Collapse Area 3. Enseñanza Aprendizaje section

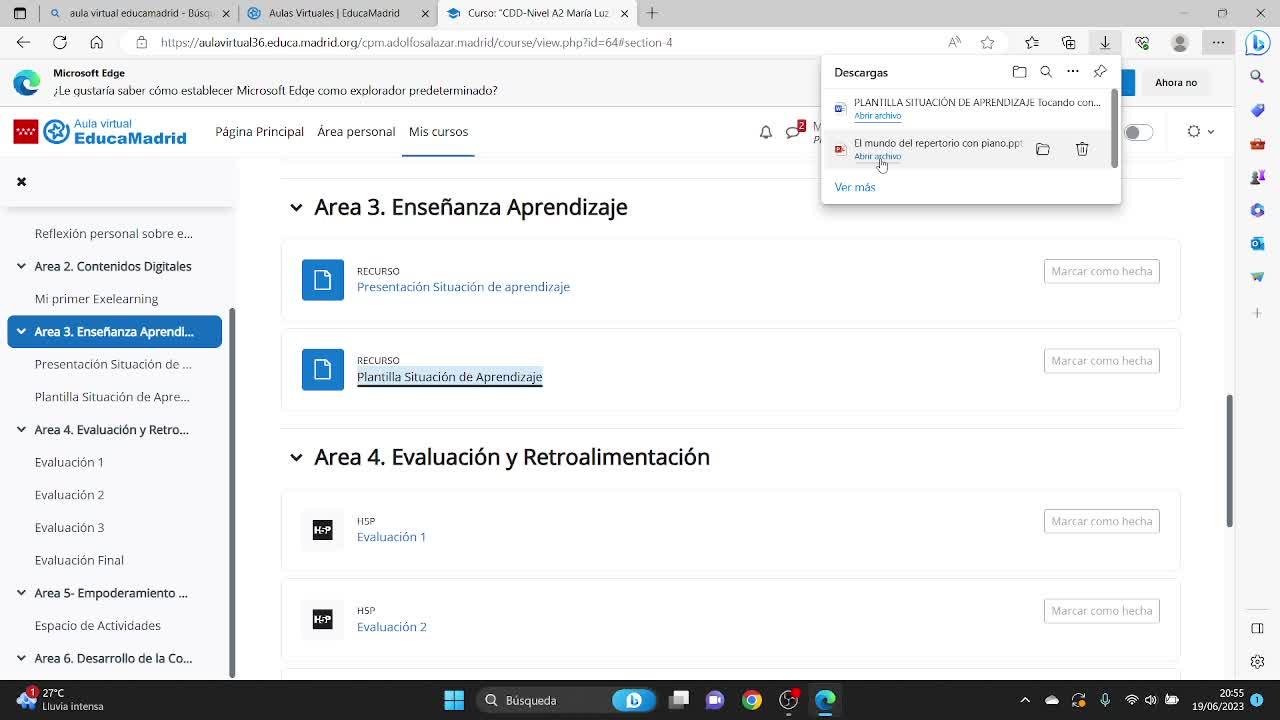[296, 207]
